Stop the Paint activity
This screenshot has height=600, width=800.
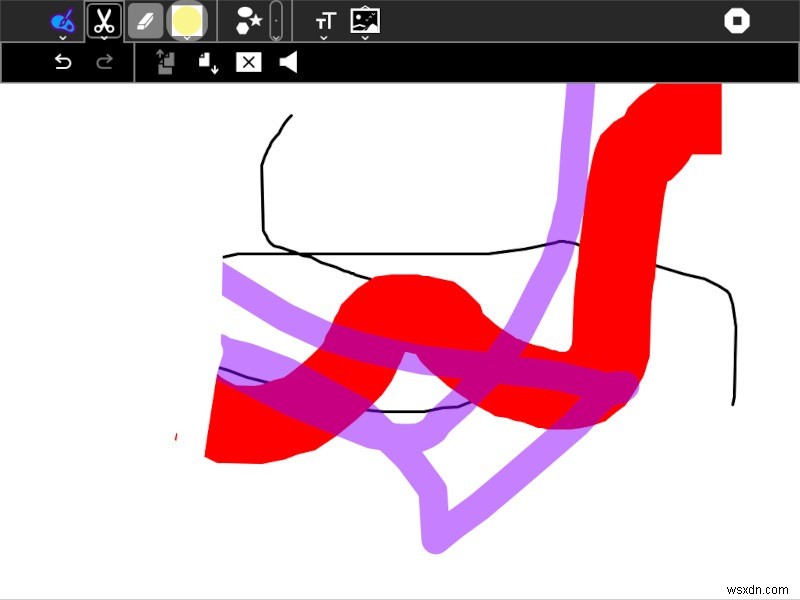point(737,21)
